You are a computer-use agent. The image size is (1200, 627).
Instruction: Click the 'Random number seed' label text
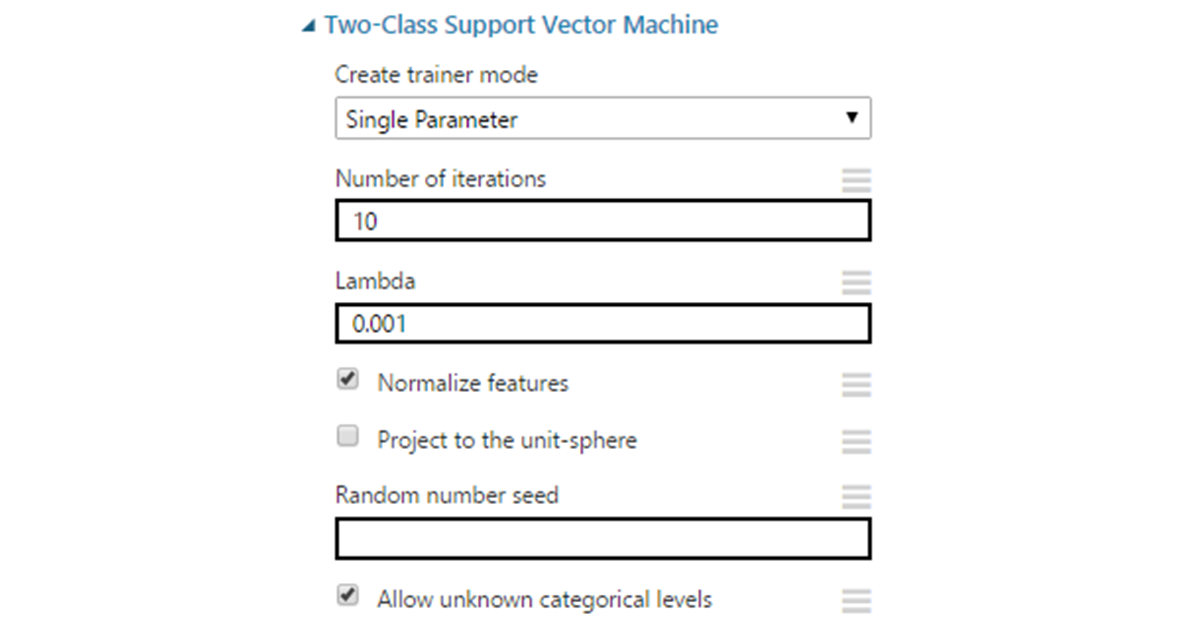click(x=446, y=495)
